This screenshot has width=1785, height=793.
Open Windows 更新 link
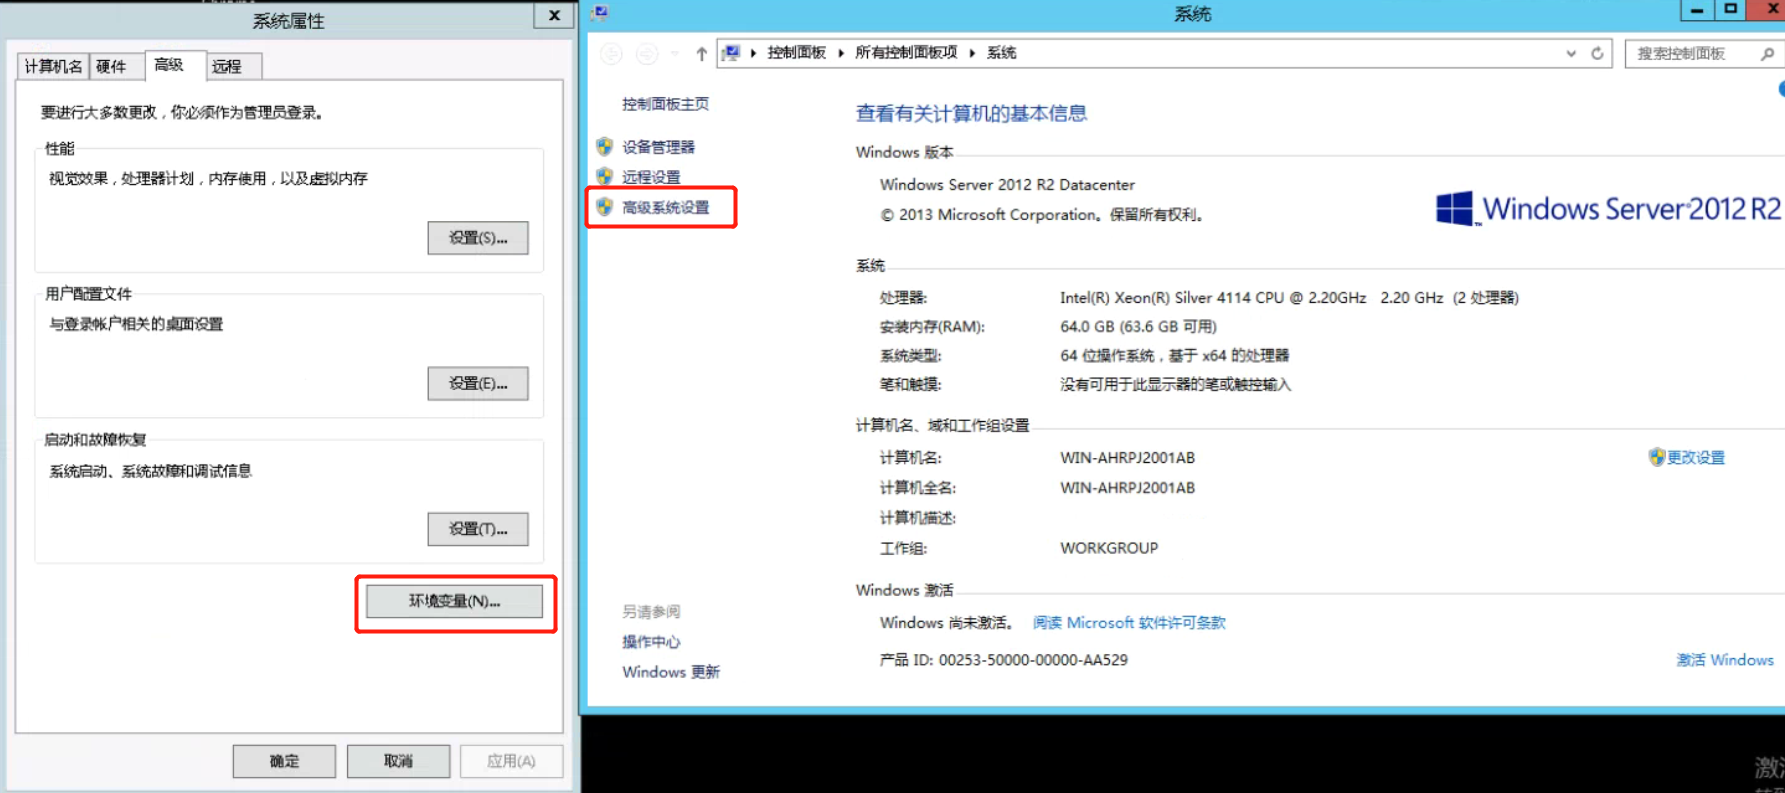point(671,672)
